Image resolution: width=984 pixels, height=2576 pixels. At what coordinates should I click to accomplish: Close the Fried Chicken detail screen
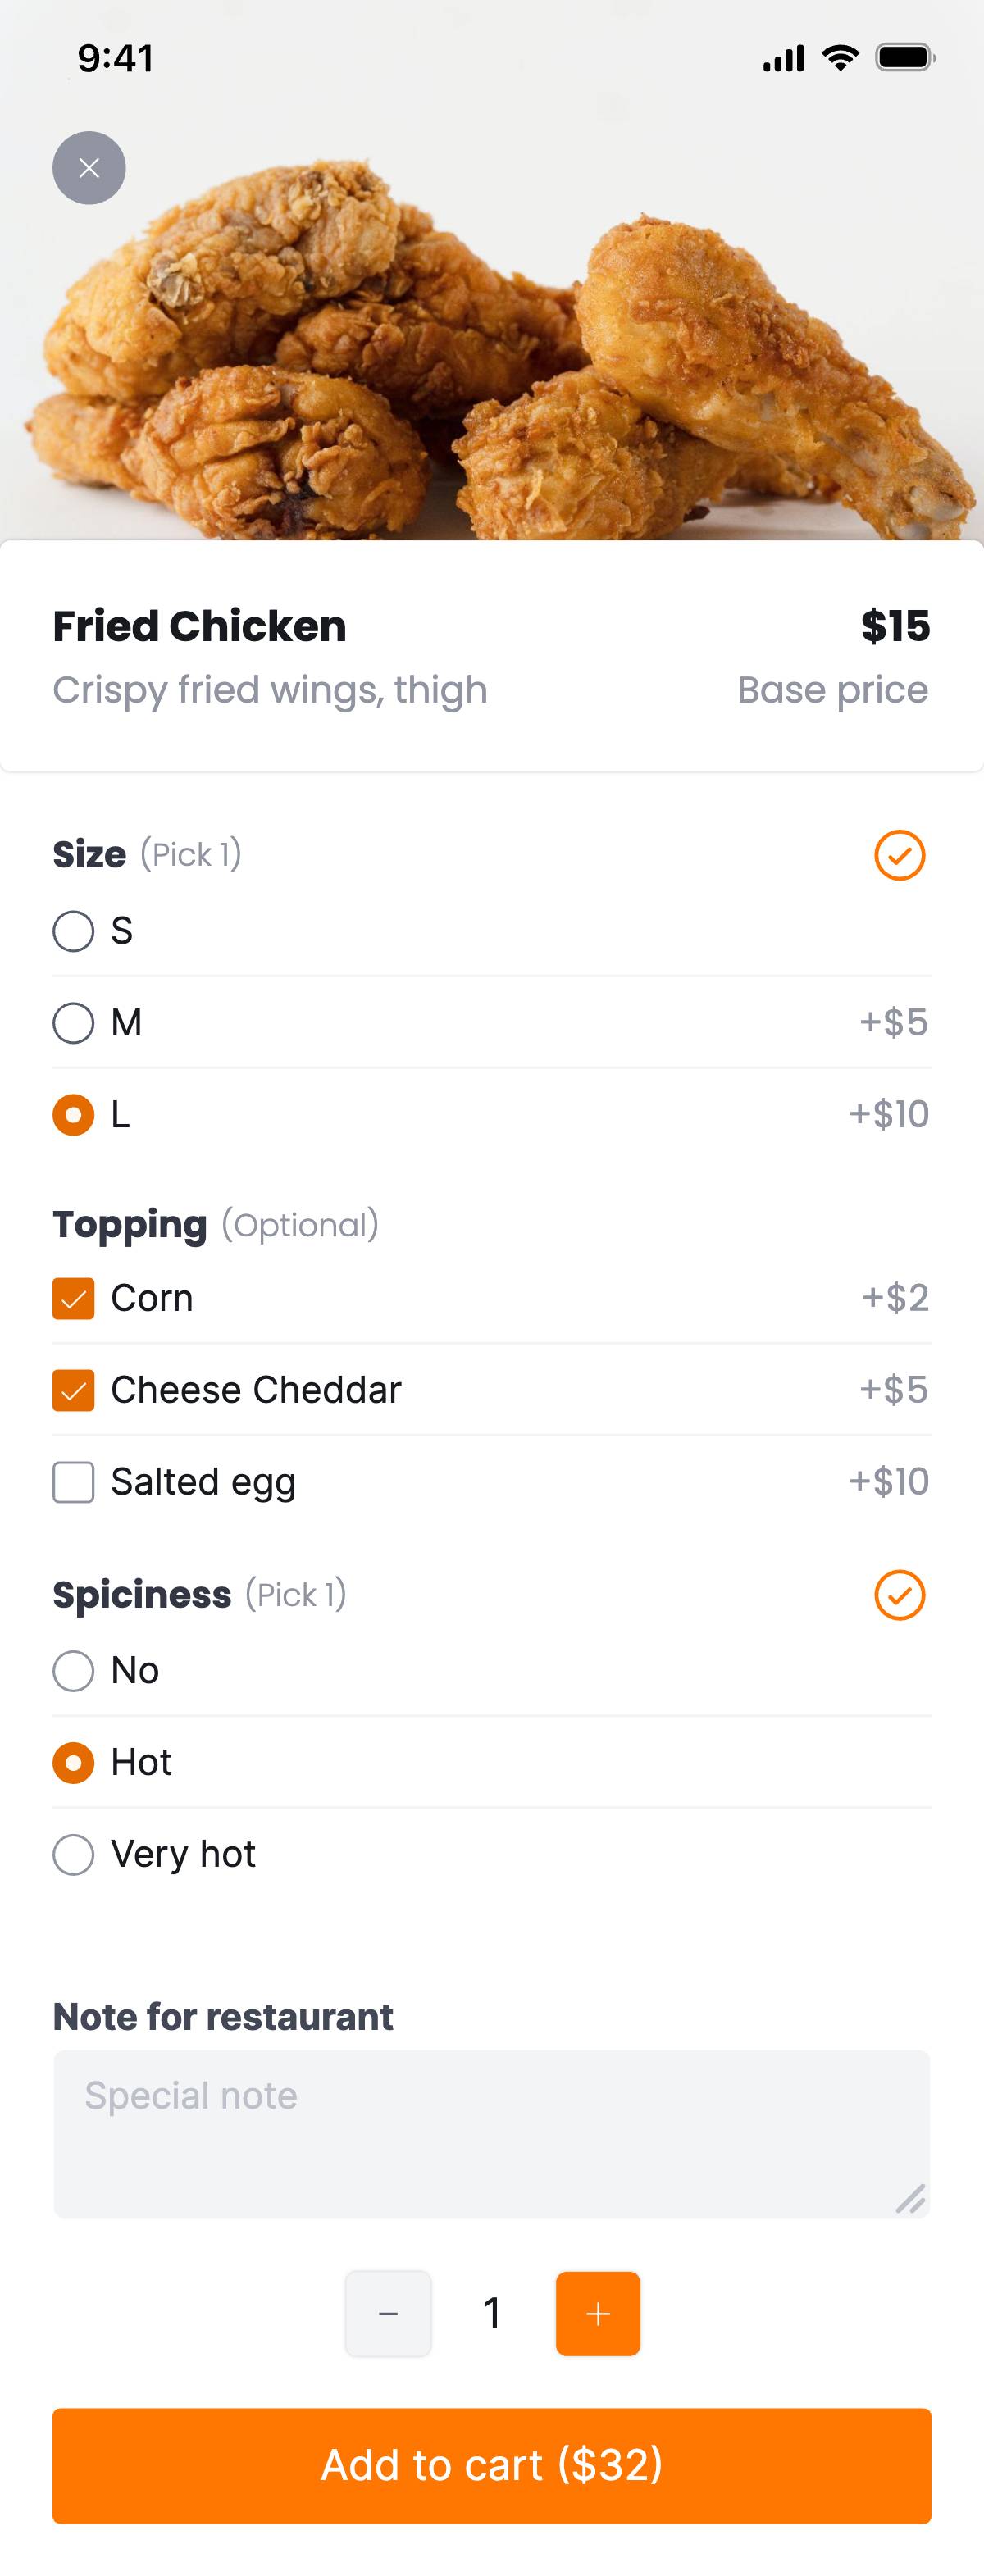(x=89, y=168)
